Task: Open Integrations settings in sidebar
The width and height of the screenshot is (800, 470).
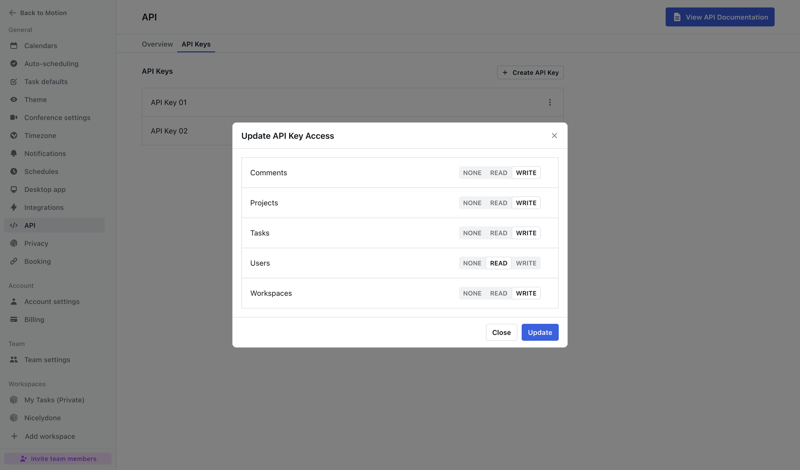Action: (55, 207)
